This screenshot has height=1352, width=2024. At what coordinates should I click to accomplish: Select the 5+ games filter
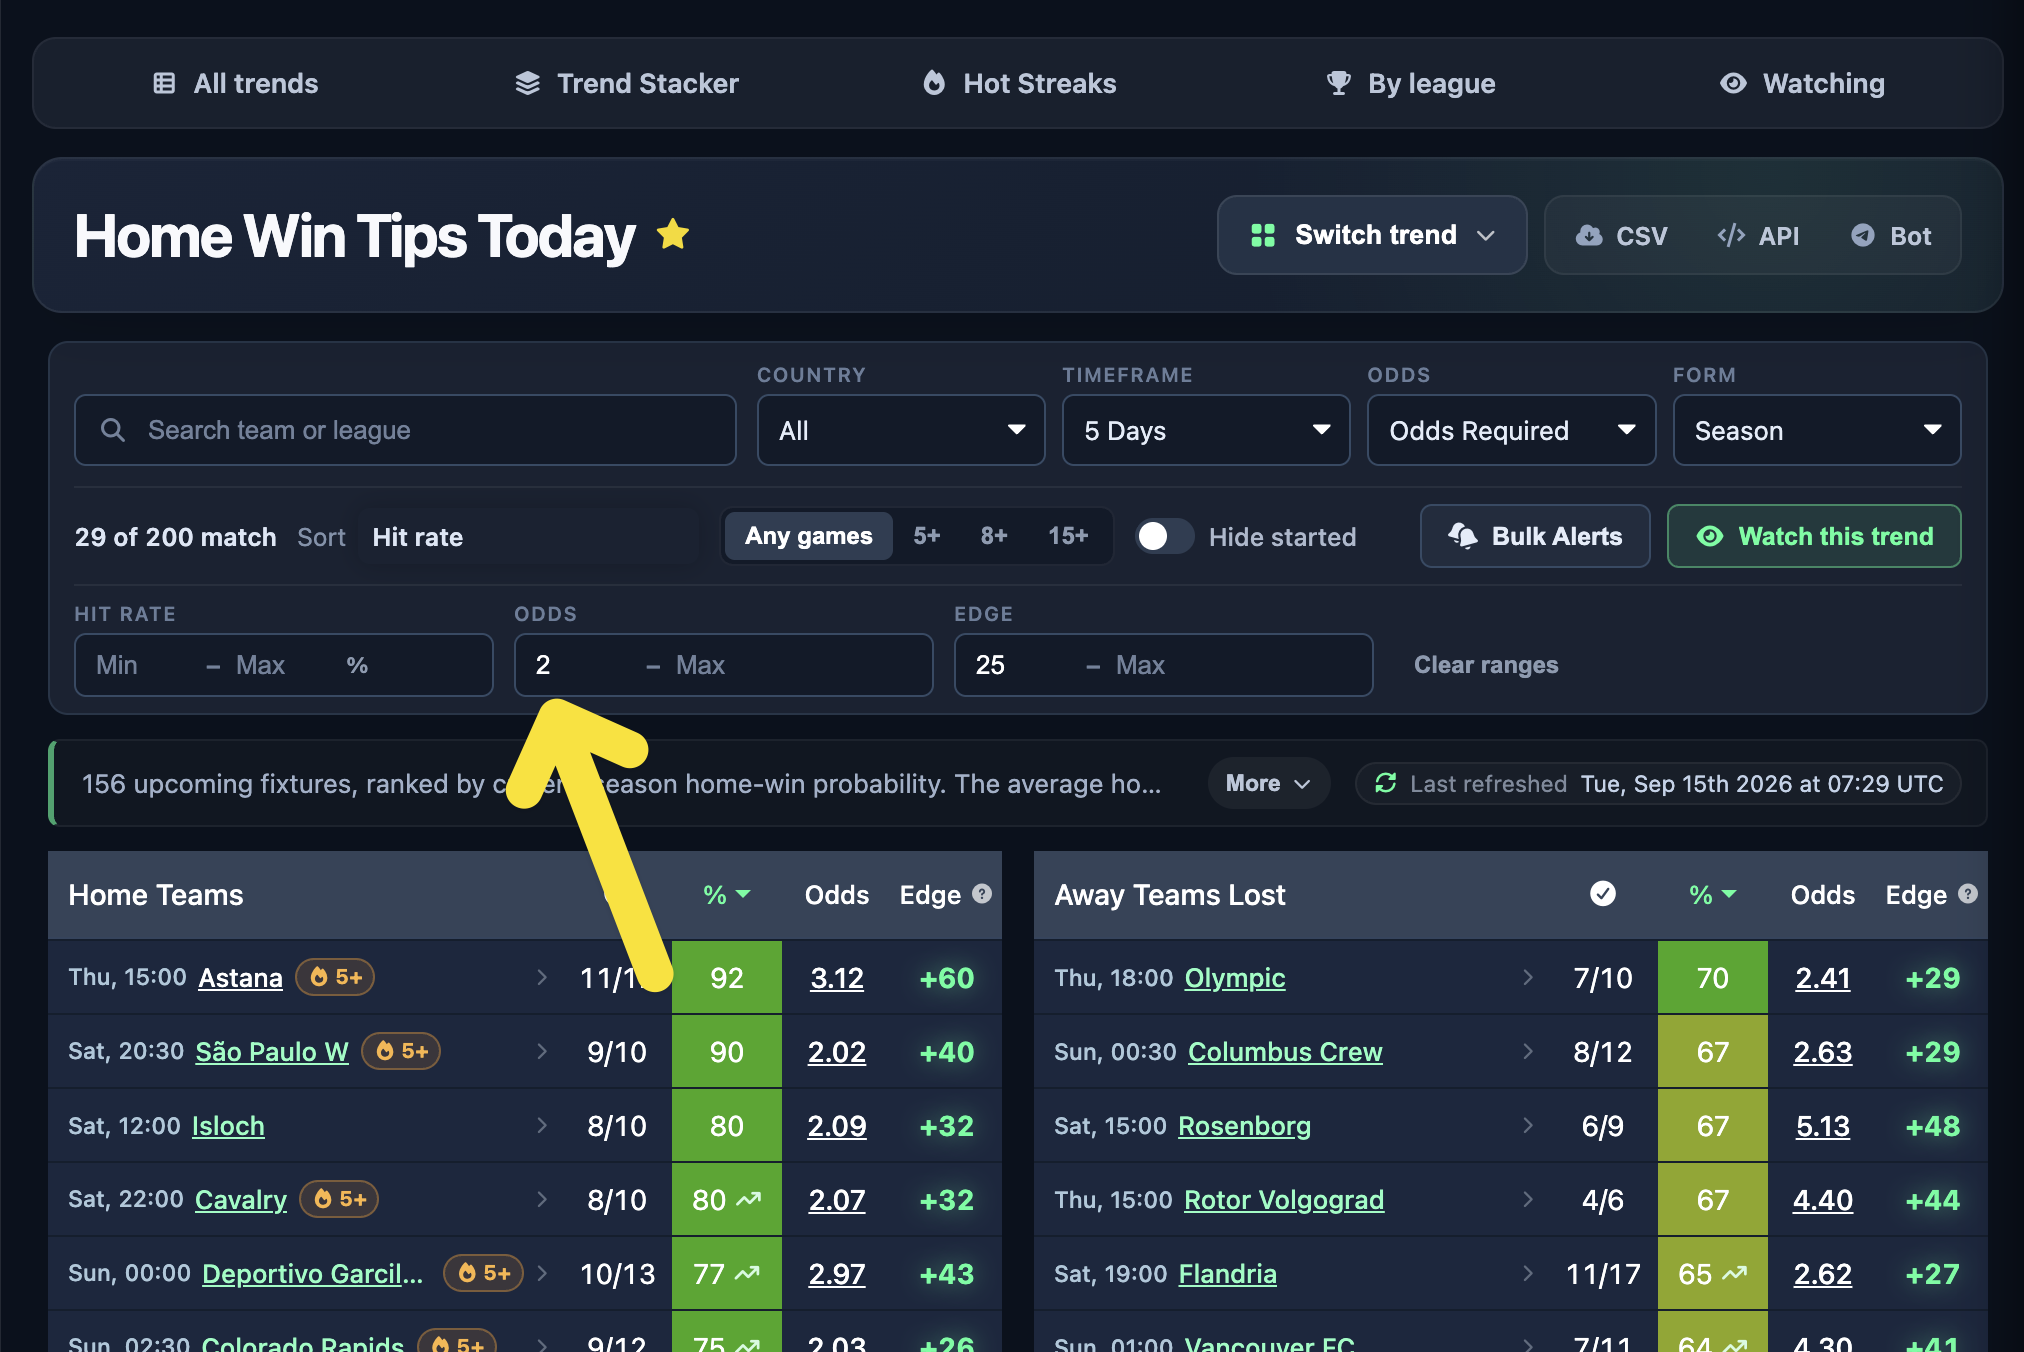click(x=926, y=536)
